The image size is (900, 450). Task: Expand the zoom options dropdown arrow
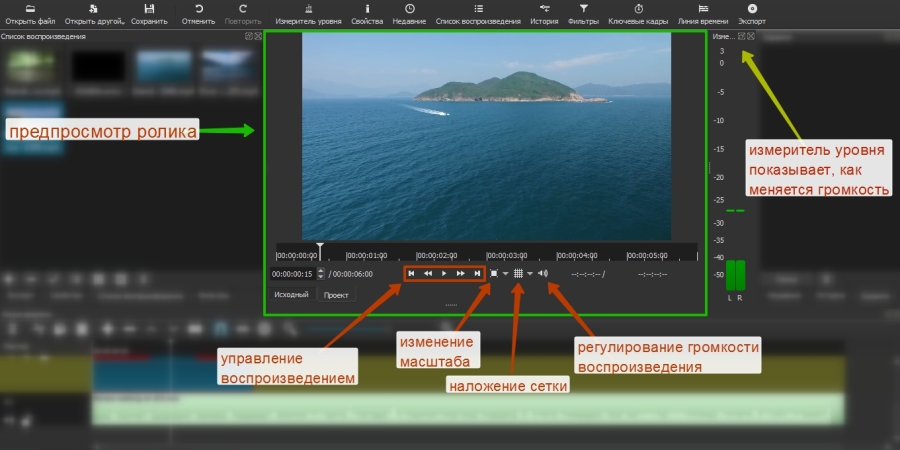point(506,273)
